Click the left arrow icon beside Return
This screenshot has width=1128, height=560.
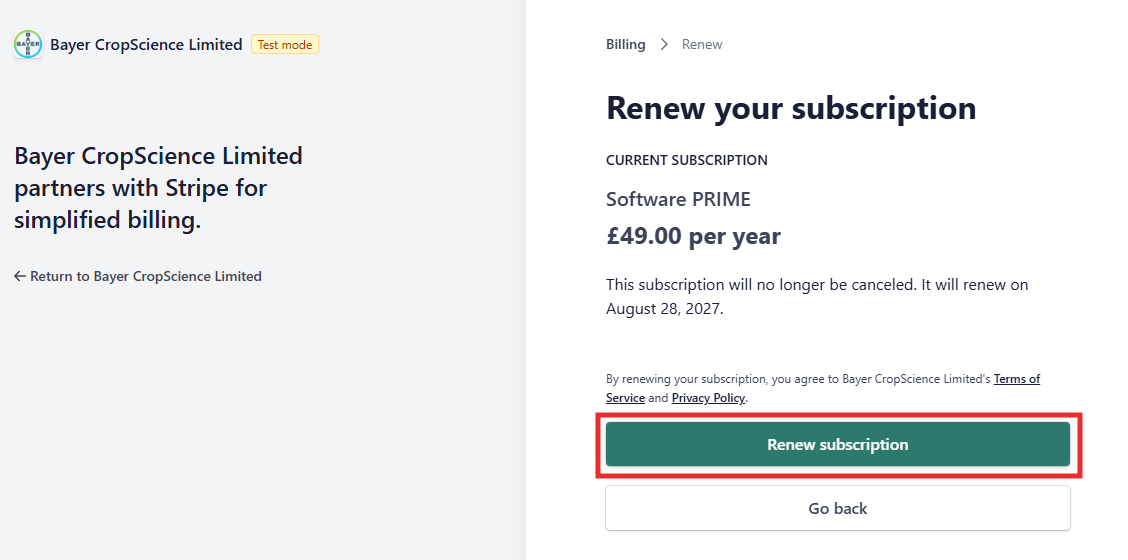coord(20,276)
